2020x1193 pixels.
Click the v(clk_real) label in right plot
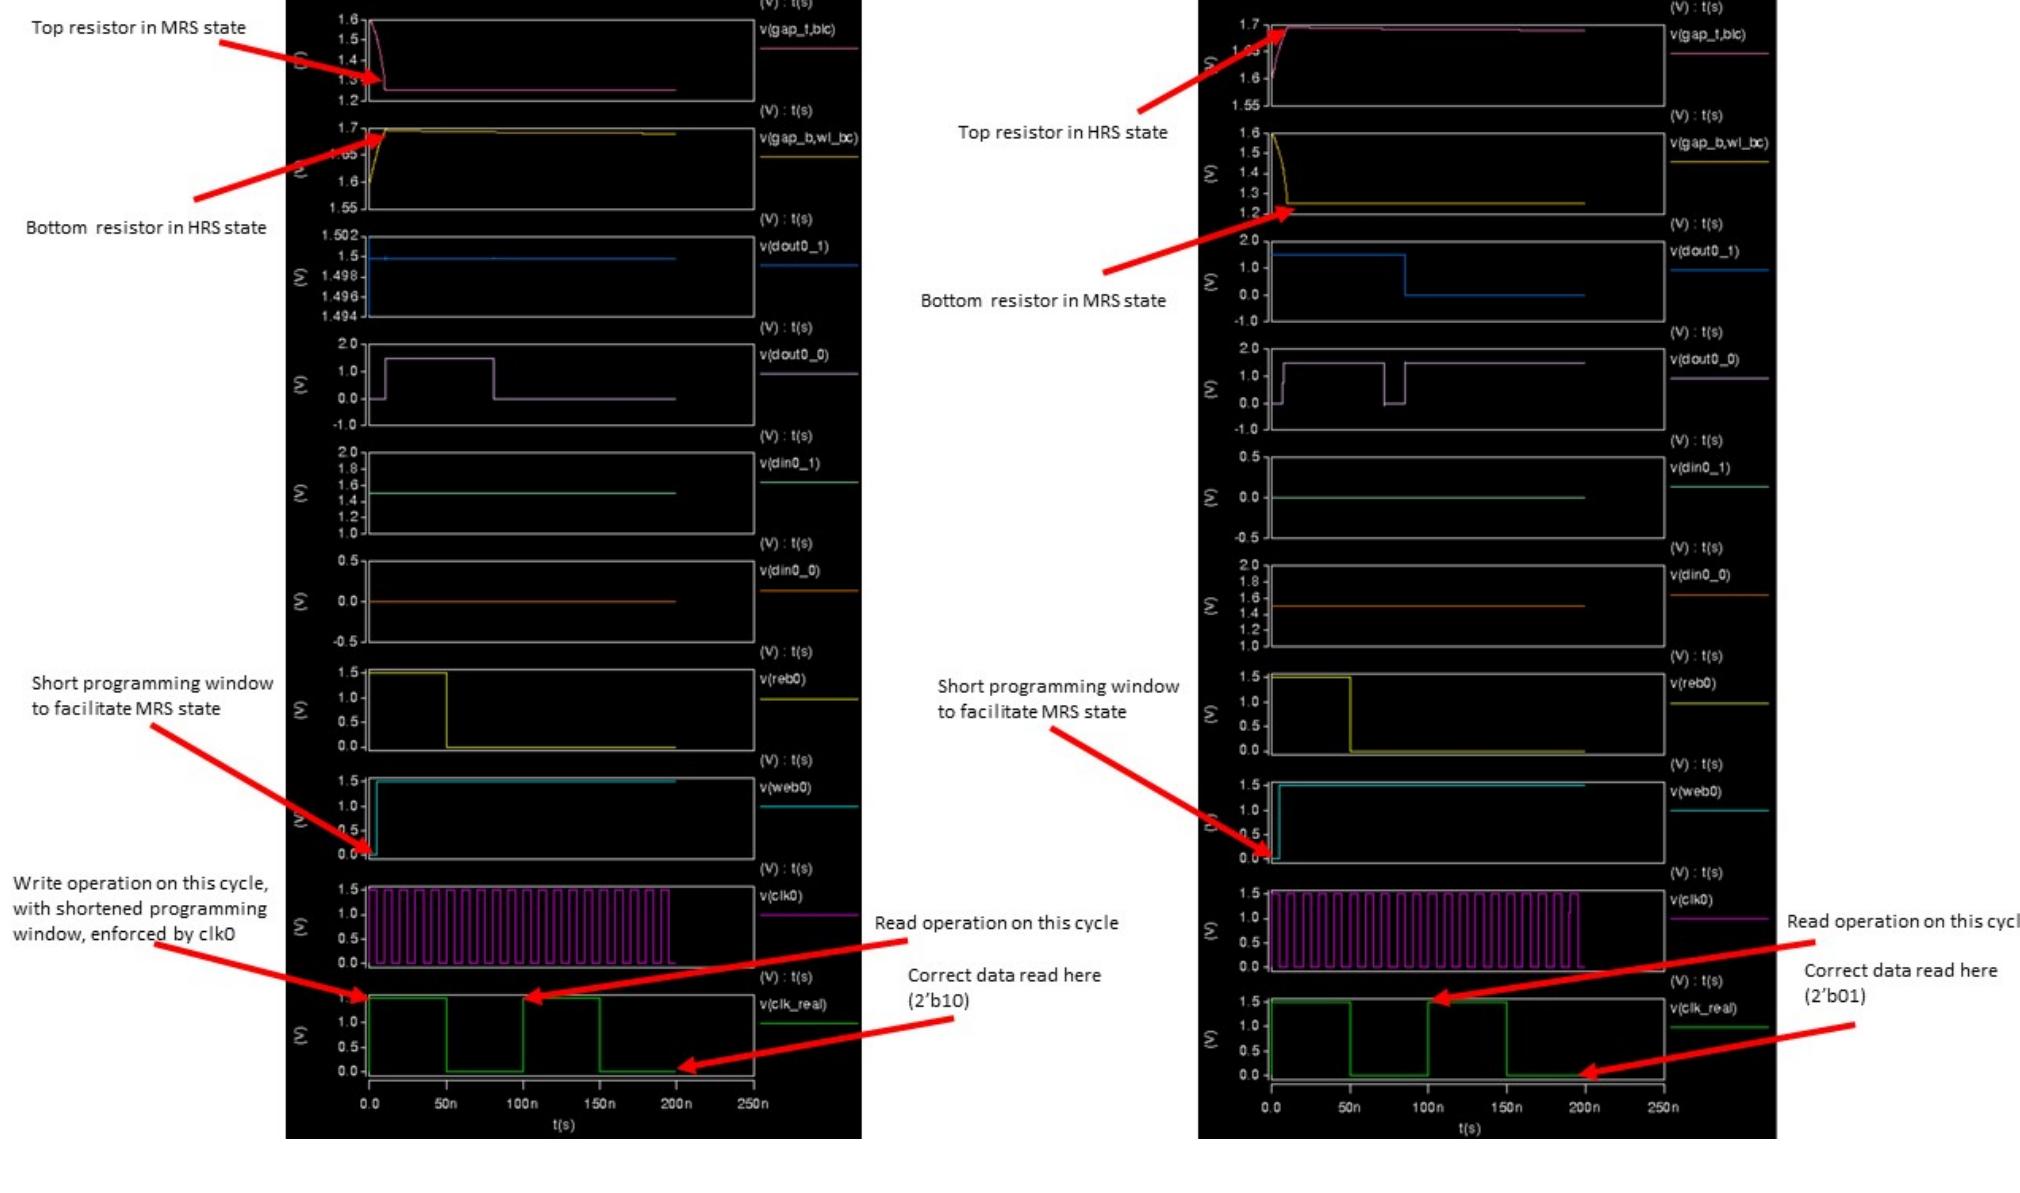coord(1703,1008)
